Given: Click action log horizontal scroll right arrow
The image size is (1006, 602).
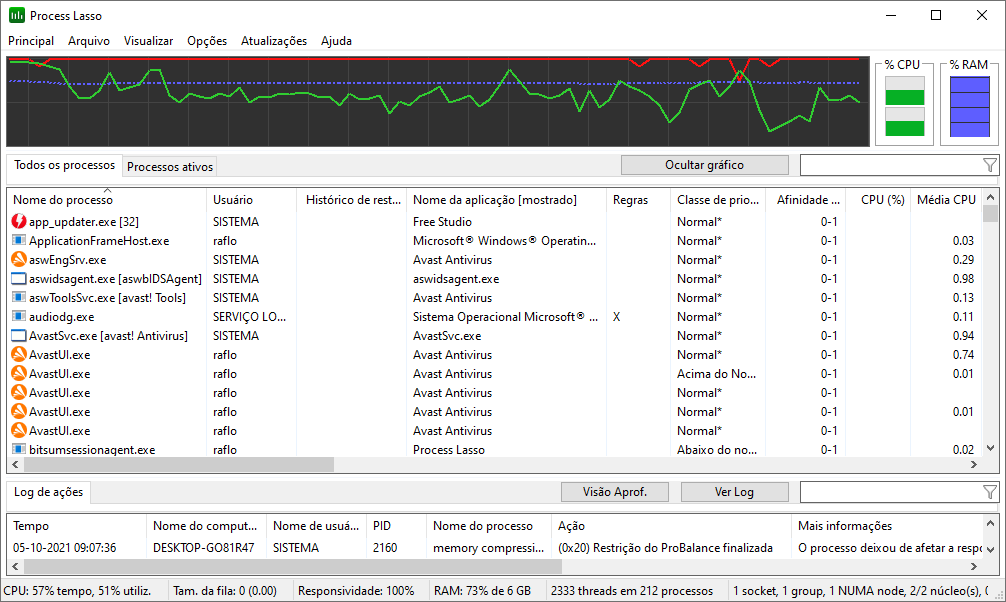Looking at the screenshot, I should click(x=973, y=566).
